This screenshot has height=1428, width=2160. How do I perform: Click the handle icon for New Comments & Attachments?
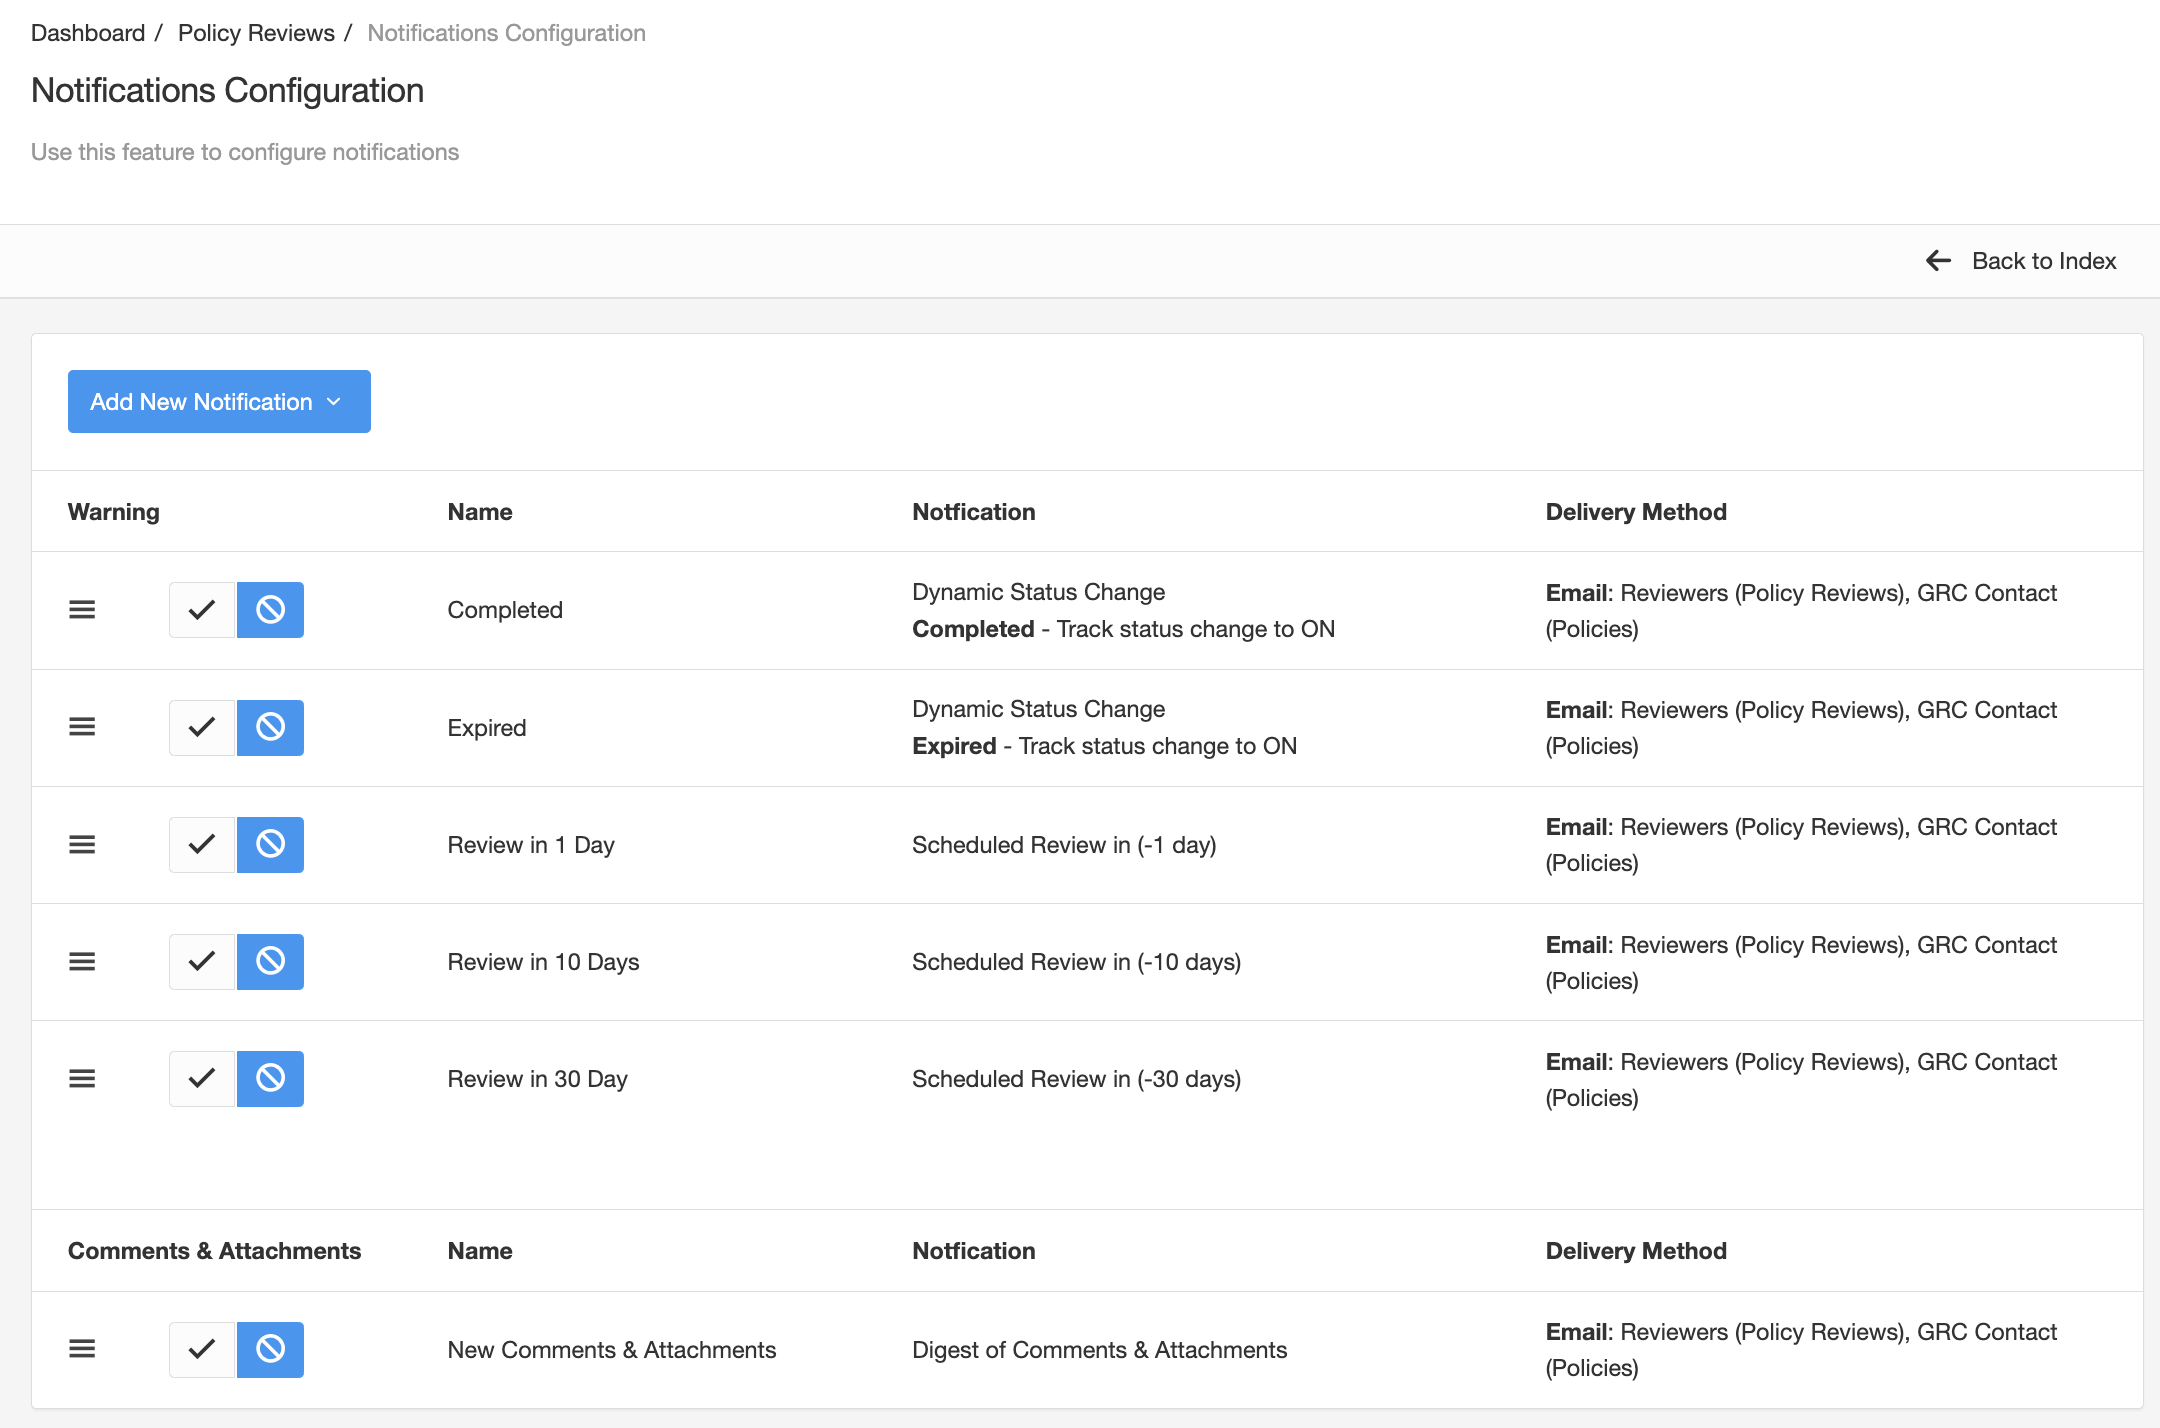[82, 1349]
